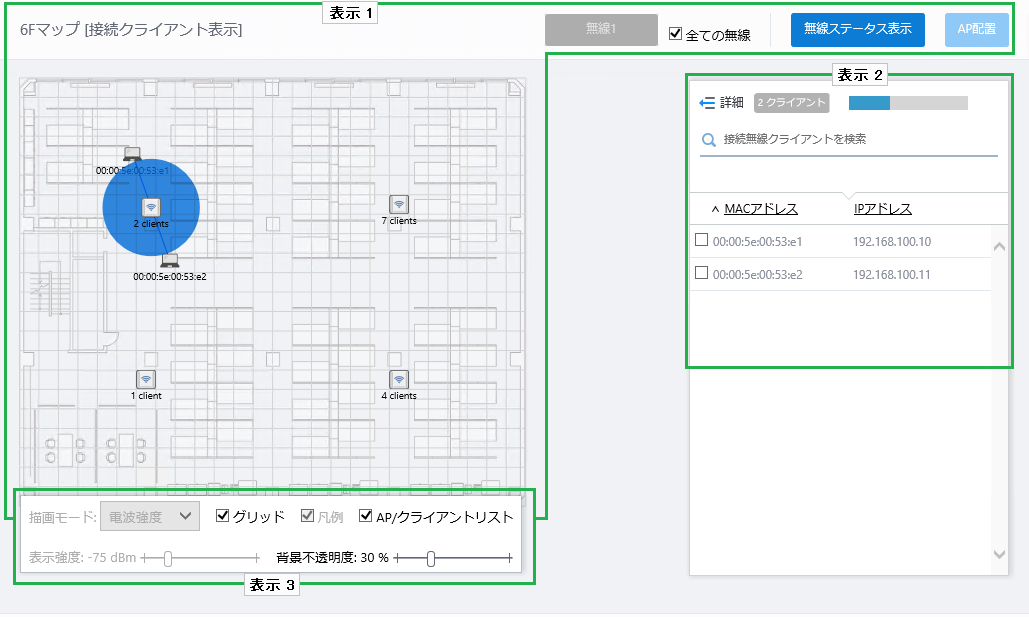Click the magnifier search icon
This screenshot has width=1029, height=617.
[708, 141]
